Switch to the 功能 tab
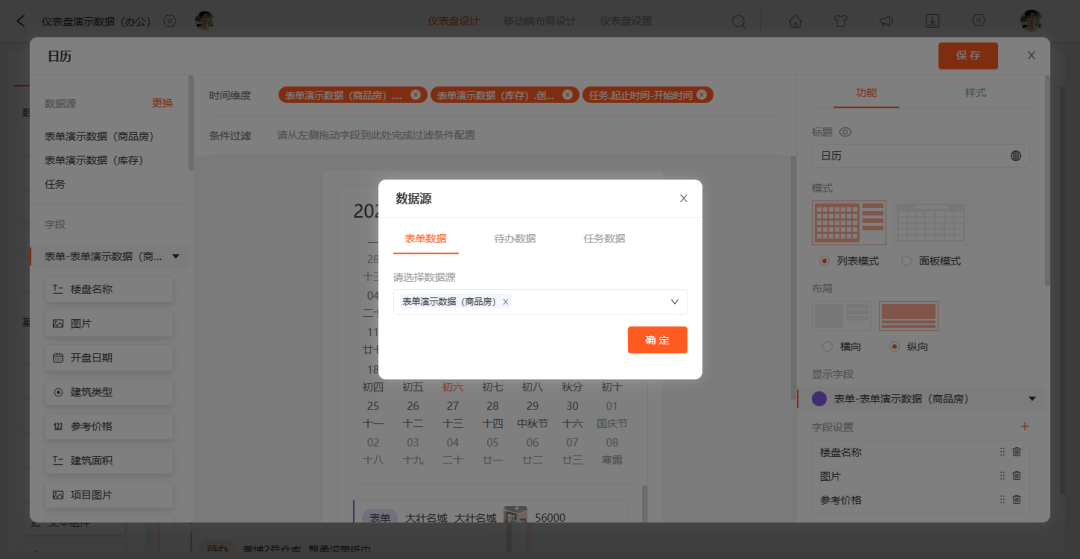This screenshot has width=1080, height=559. pyautogui.click(x=866, y=93)
